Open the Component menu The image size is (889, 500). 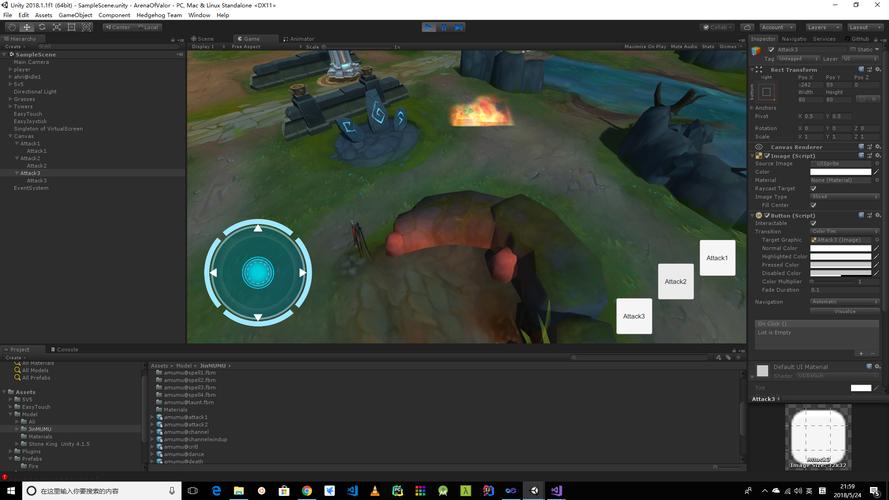pos(114,15)
